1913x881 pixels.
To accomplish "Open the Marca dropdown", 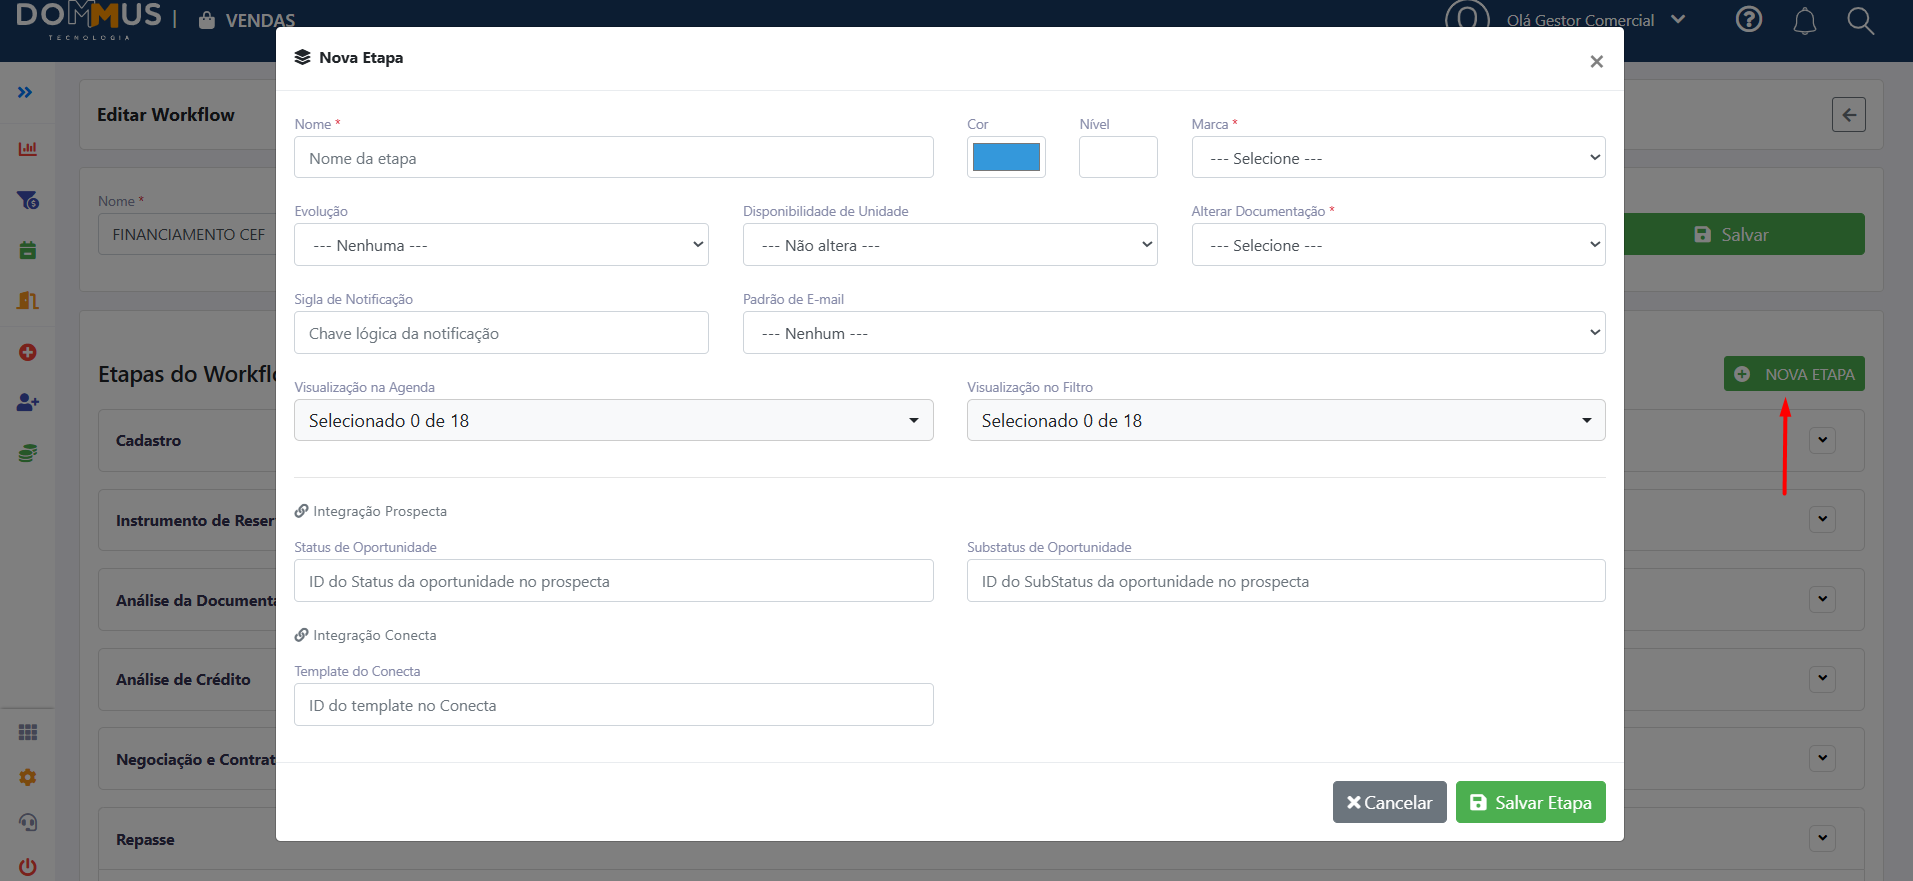I will click(1398, 157).
